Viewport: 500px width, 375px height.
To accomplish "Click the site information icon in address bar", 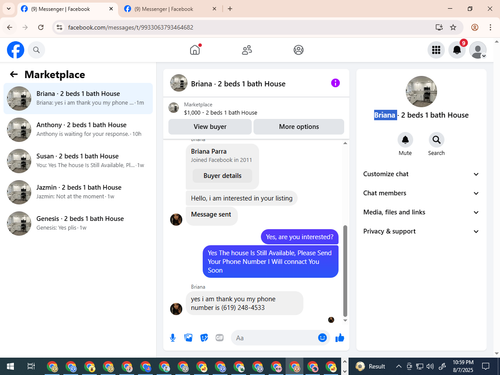I will tap(59, 27).
